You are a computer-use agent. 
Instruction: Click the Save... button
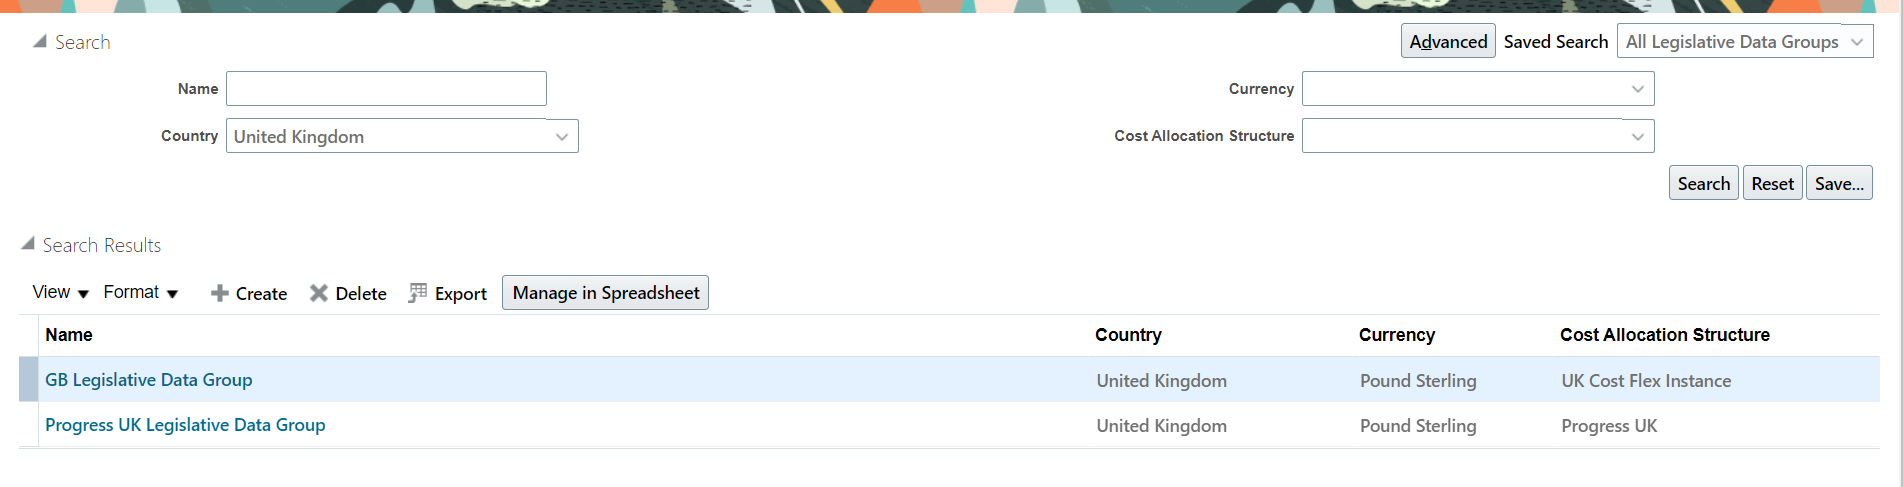(1838, 184)
